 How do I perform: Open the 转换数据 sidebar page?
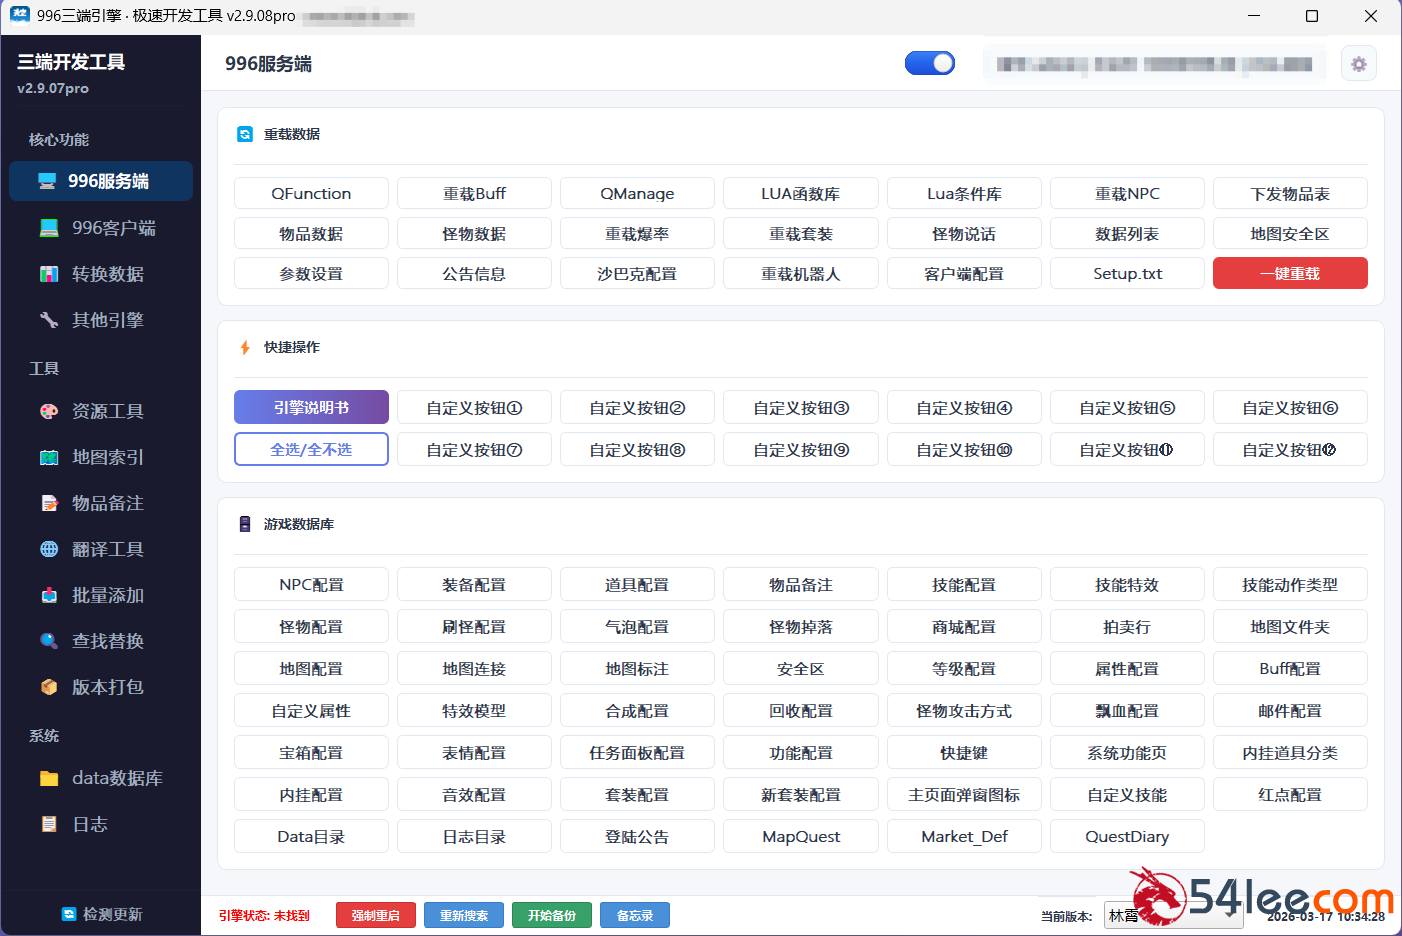(107, 274)
